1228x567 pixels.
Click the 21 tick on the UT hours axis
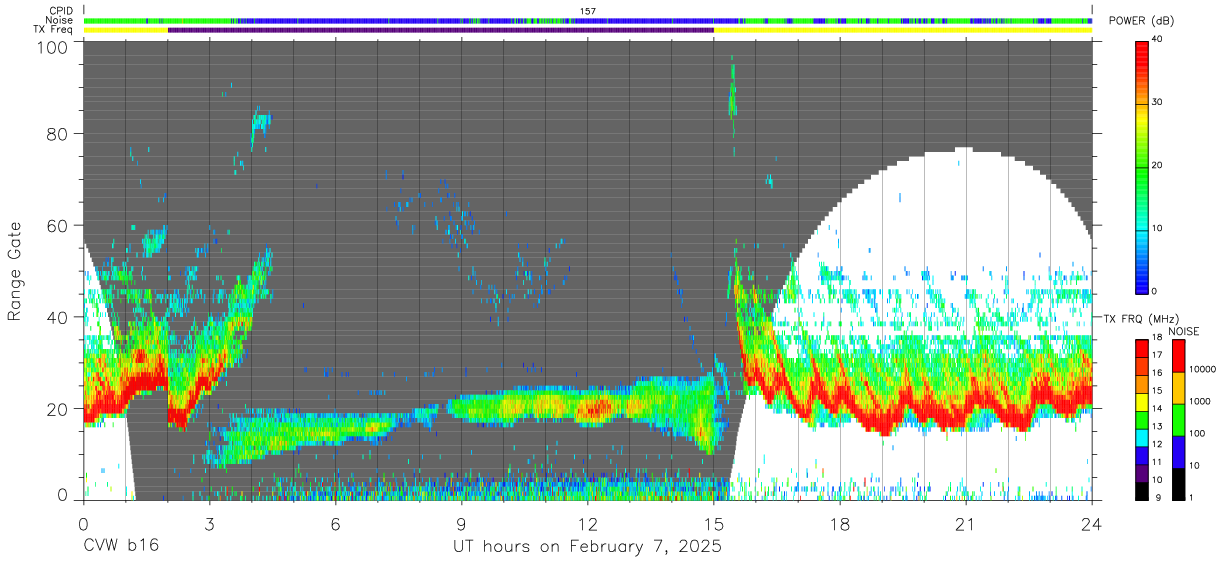tap(966, 523)
